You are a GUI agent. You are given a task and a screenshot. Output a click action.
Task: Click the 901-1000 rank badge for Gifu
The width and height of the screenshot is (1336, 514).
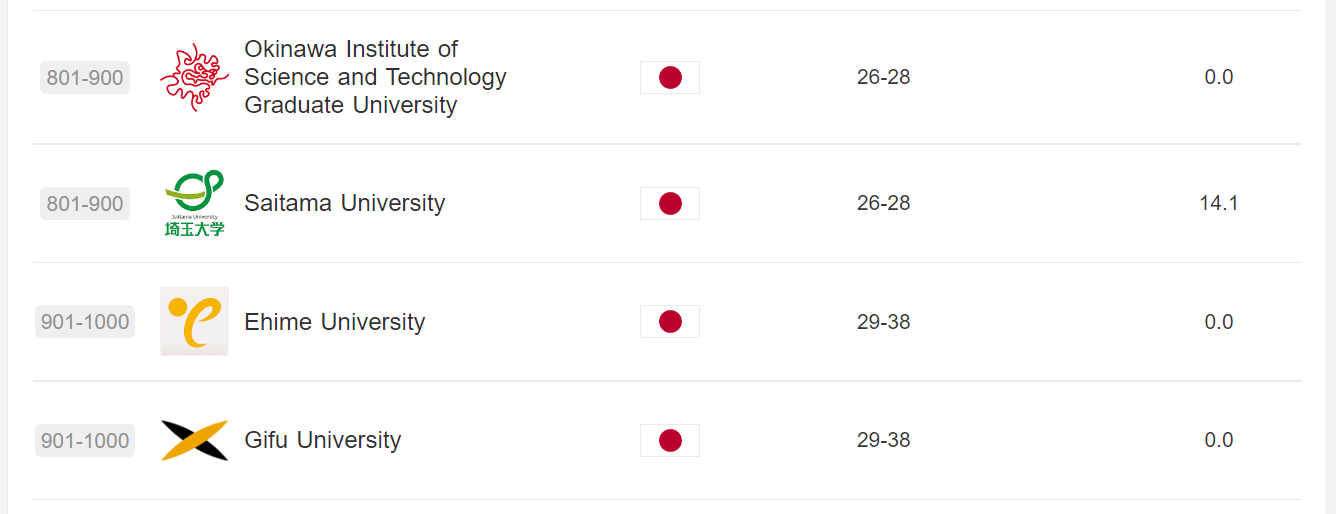pos(85,440)
